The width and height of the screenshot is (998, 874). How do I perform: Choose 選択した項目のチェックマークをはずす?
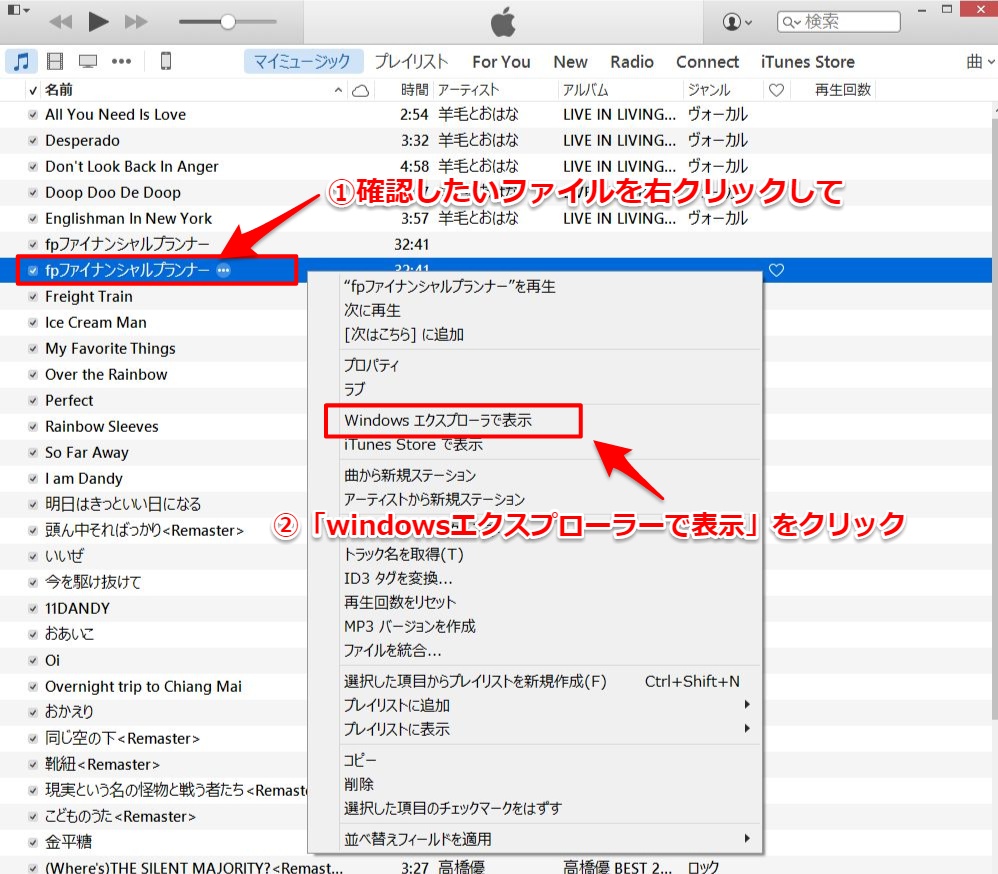click(x=453, y=808)
